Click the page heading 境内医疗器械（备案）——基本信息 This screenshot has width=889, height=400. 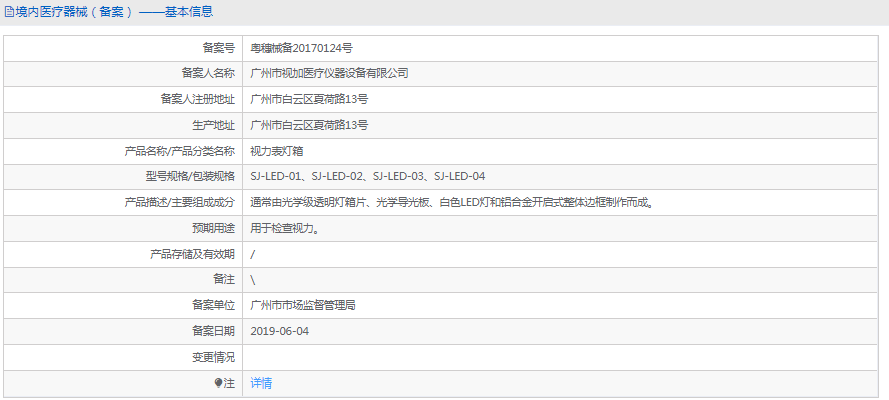[114, 12]
